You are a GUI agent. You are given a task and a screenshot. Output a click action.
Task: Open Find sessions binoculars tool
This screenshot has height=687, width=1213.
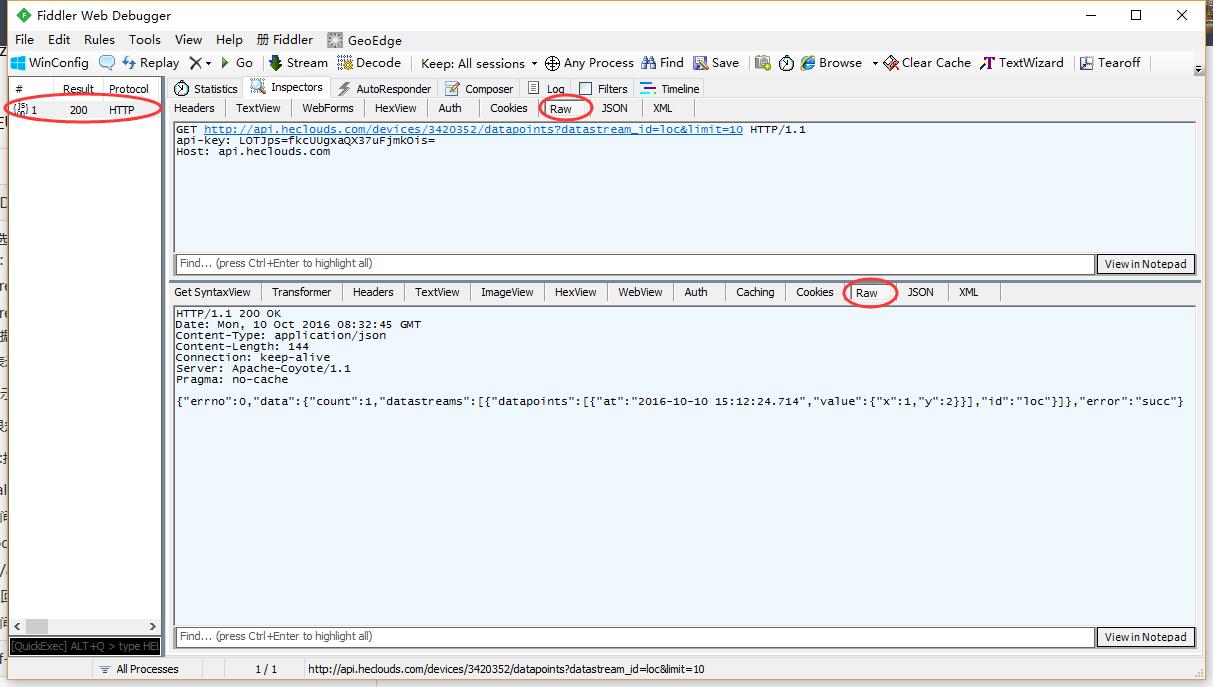(x=662, y=62)
